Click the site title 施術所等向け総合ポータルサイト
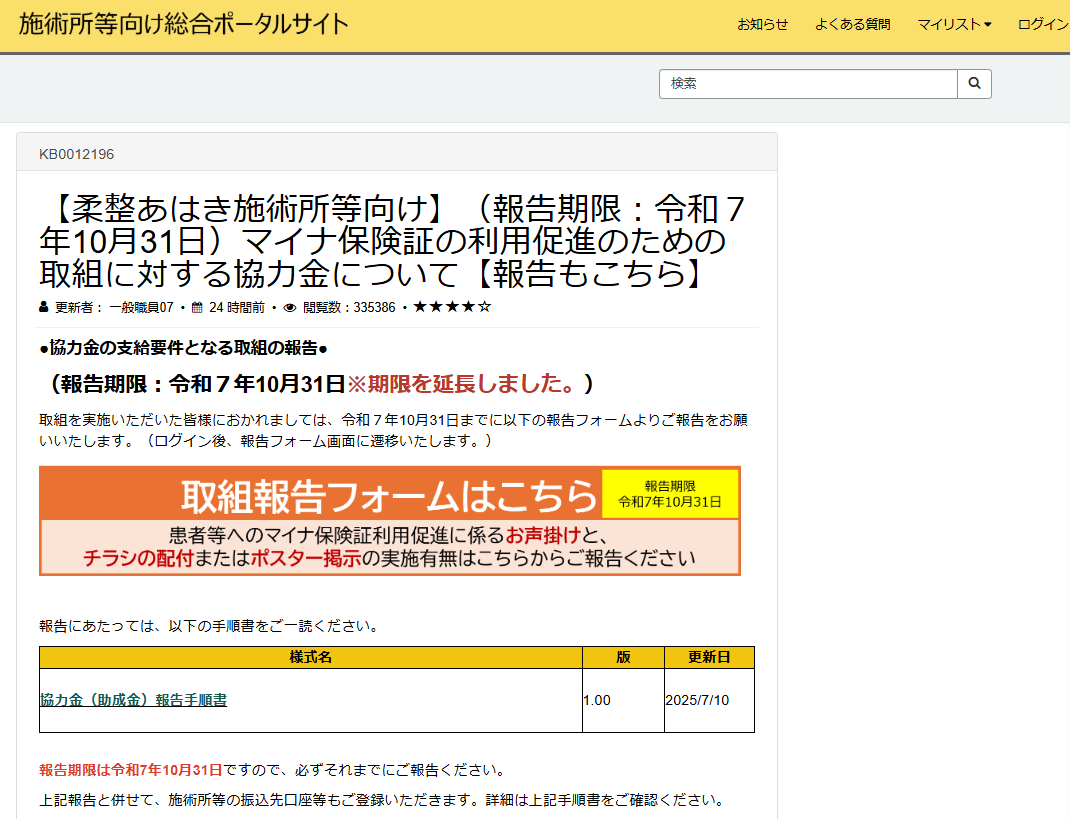This screenshot has width=1070, height=819. click(184, 24)
